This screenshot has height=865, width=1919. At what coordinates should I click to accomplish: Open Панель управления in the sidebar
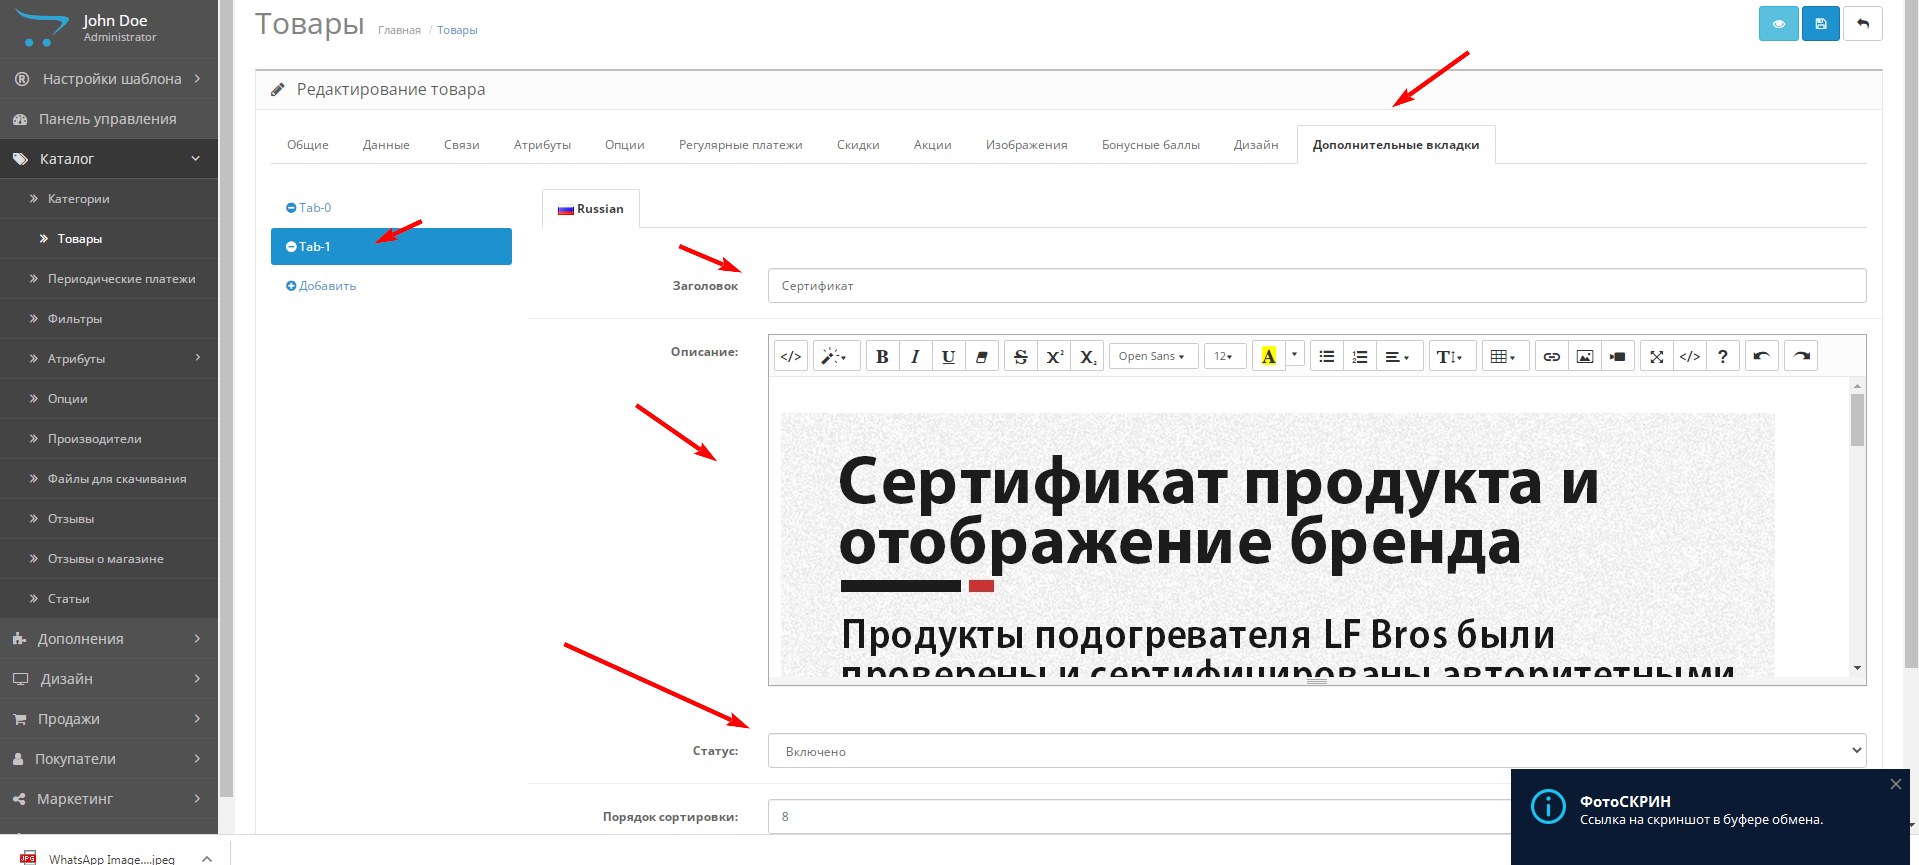109,119
